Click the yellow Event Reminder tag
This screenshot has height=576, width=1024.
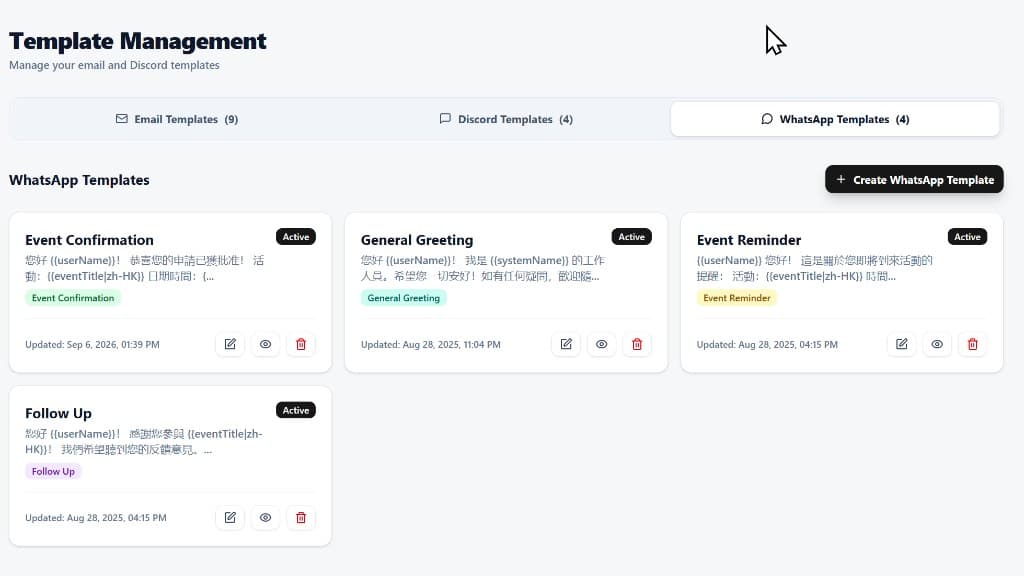tap(737, 298)
